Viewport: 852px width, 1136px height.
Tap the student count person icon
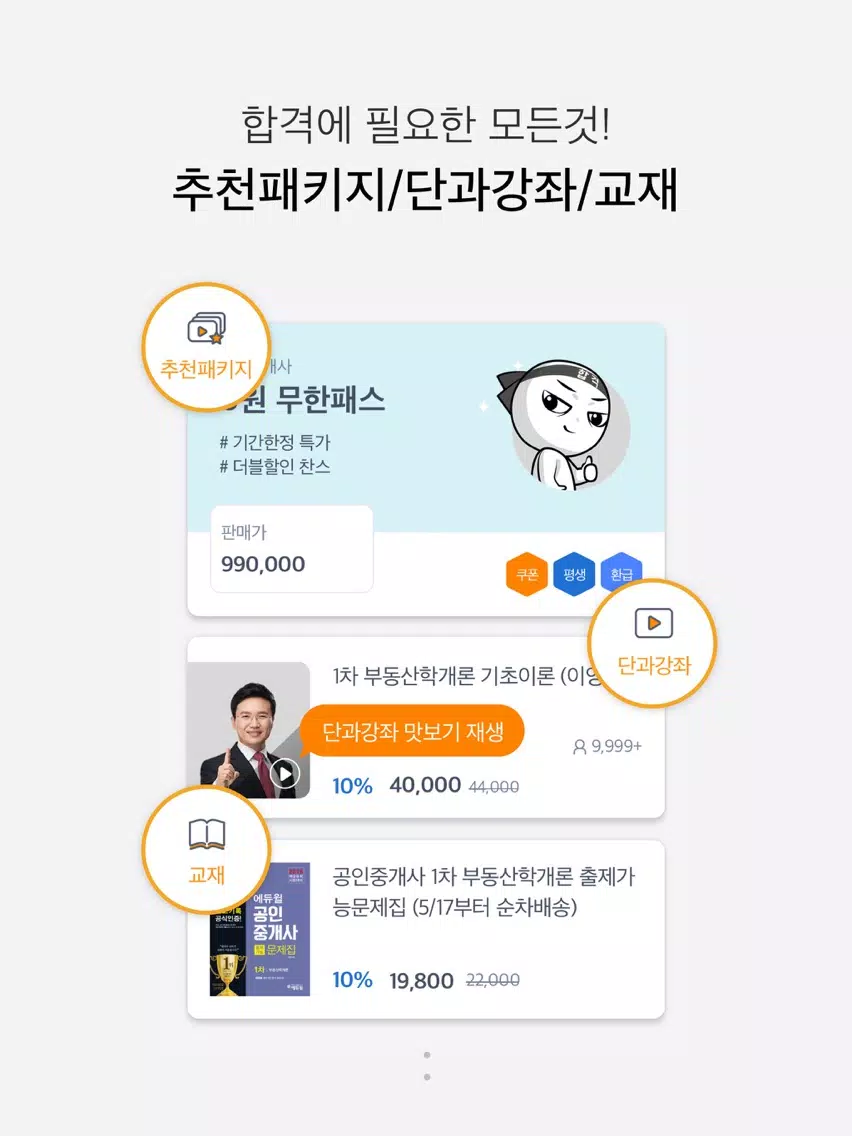580,746
